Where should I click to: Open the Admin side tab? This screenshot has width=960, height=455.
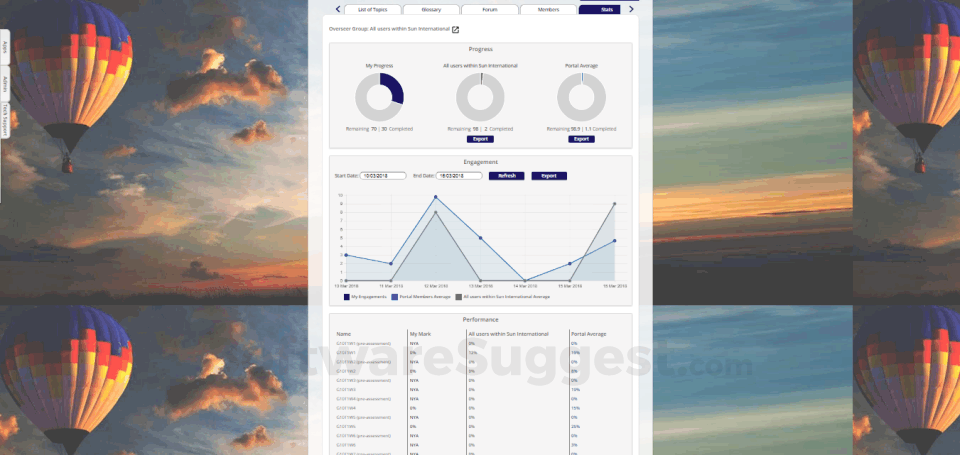(x=4, y=83)
